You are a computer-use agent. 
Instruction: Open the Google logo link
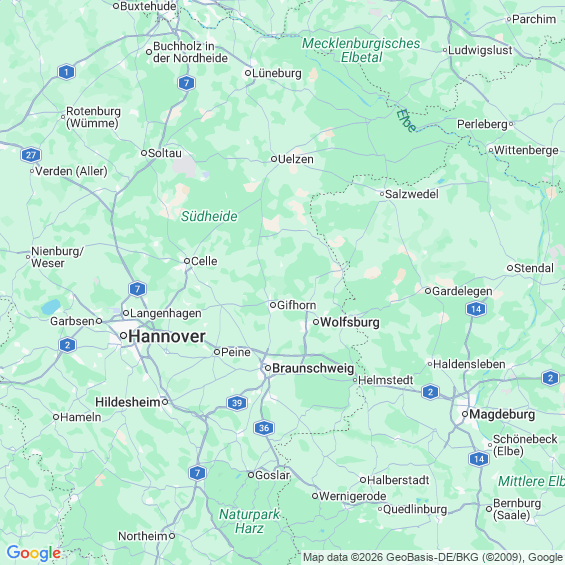pyautogui.click(x=34, y=553)
